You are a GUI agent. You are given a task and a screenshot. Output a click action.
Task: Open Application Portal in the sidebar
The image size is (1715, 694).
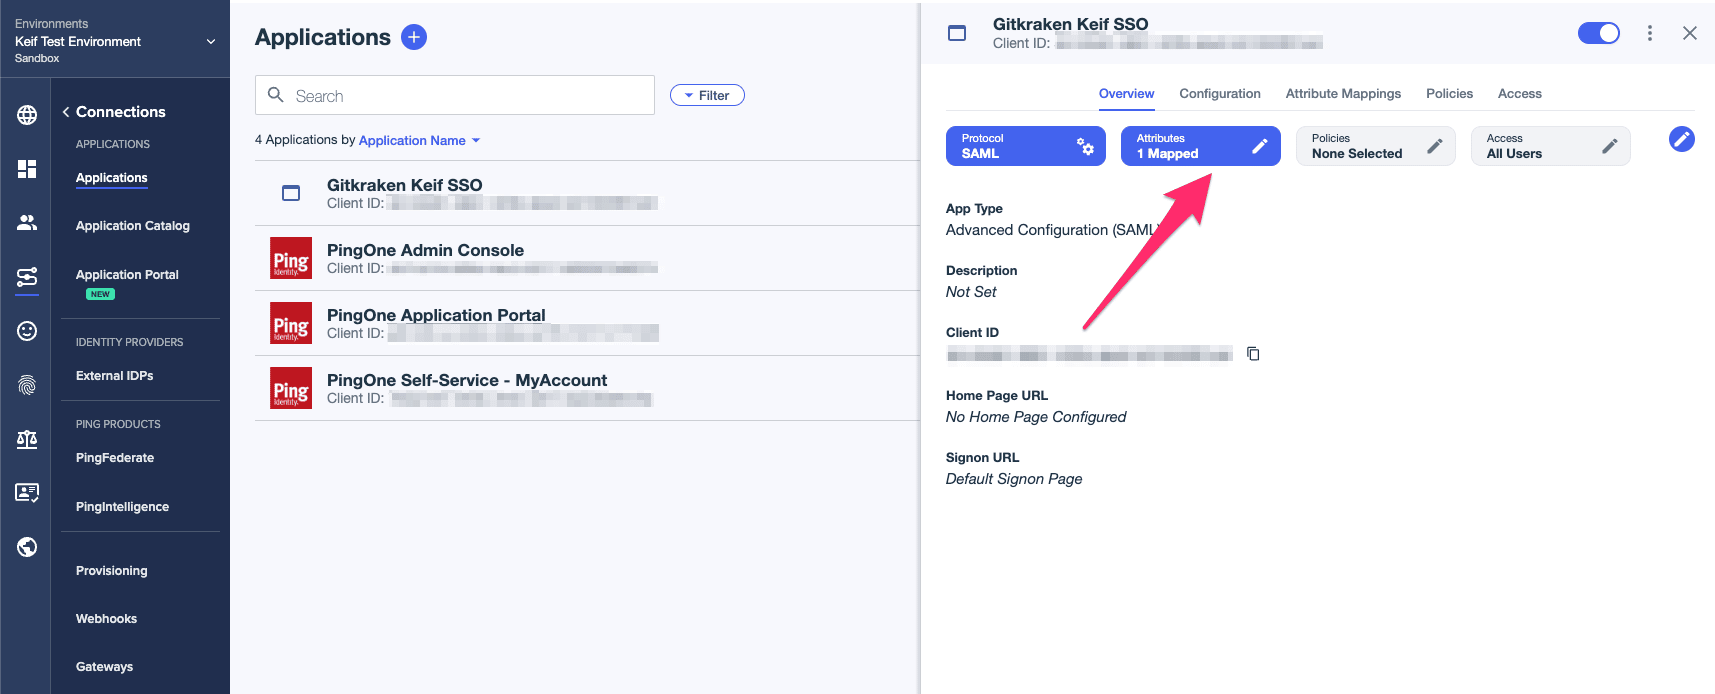click(x=127, y=275)
